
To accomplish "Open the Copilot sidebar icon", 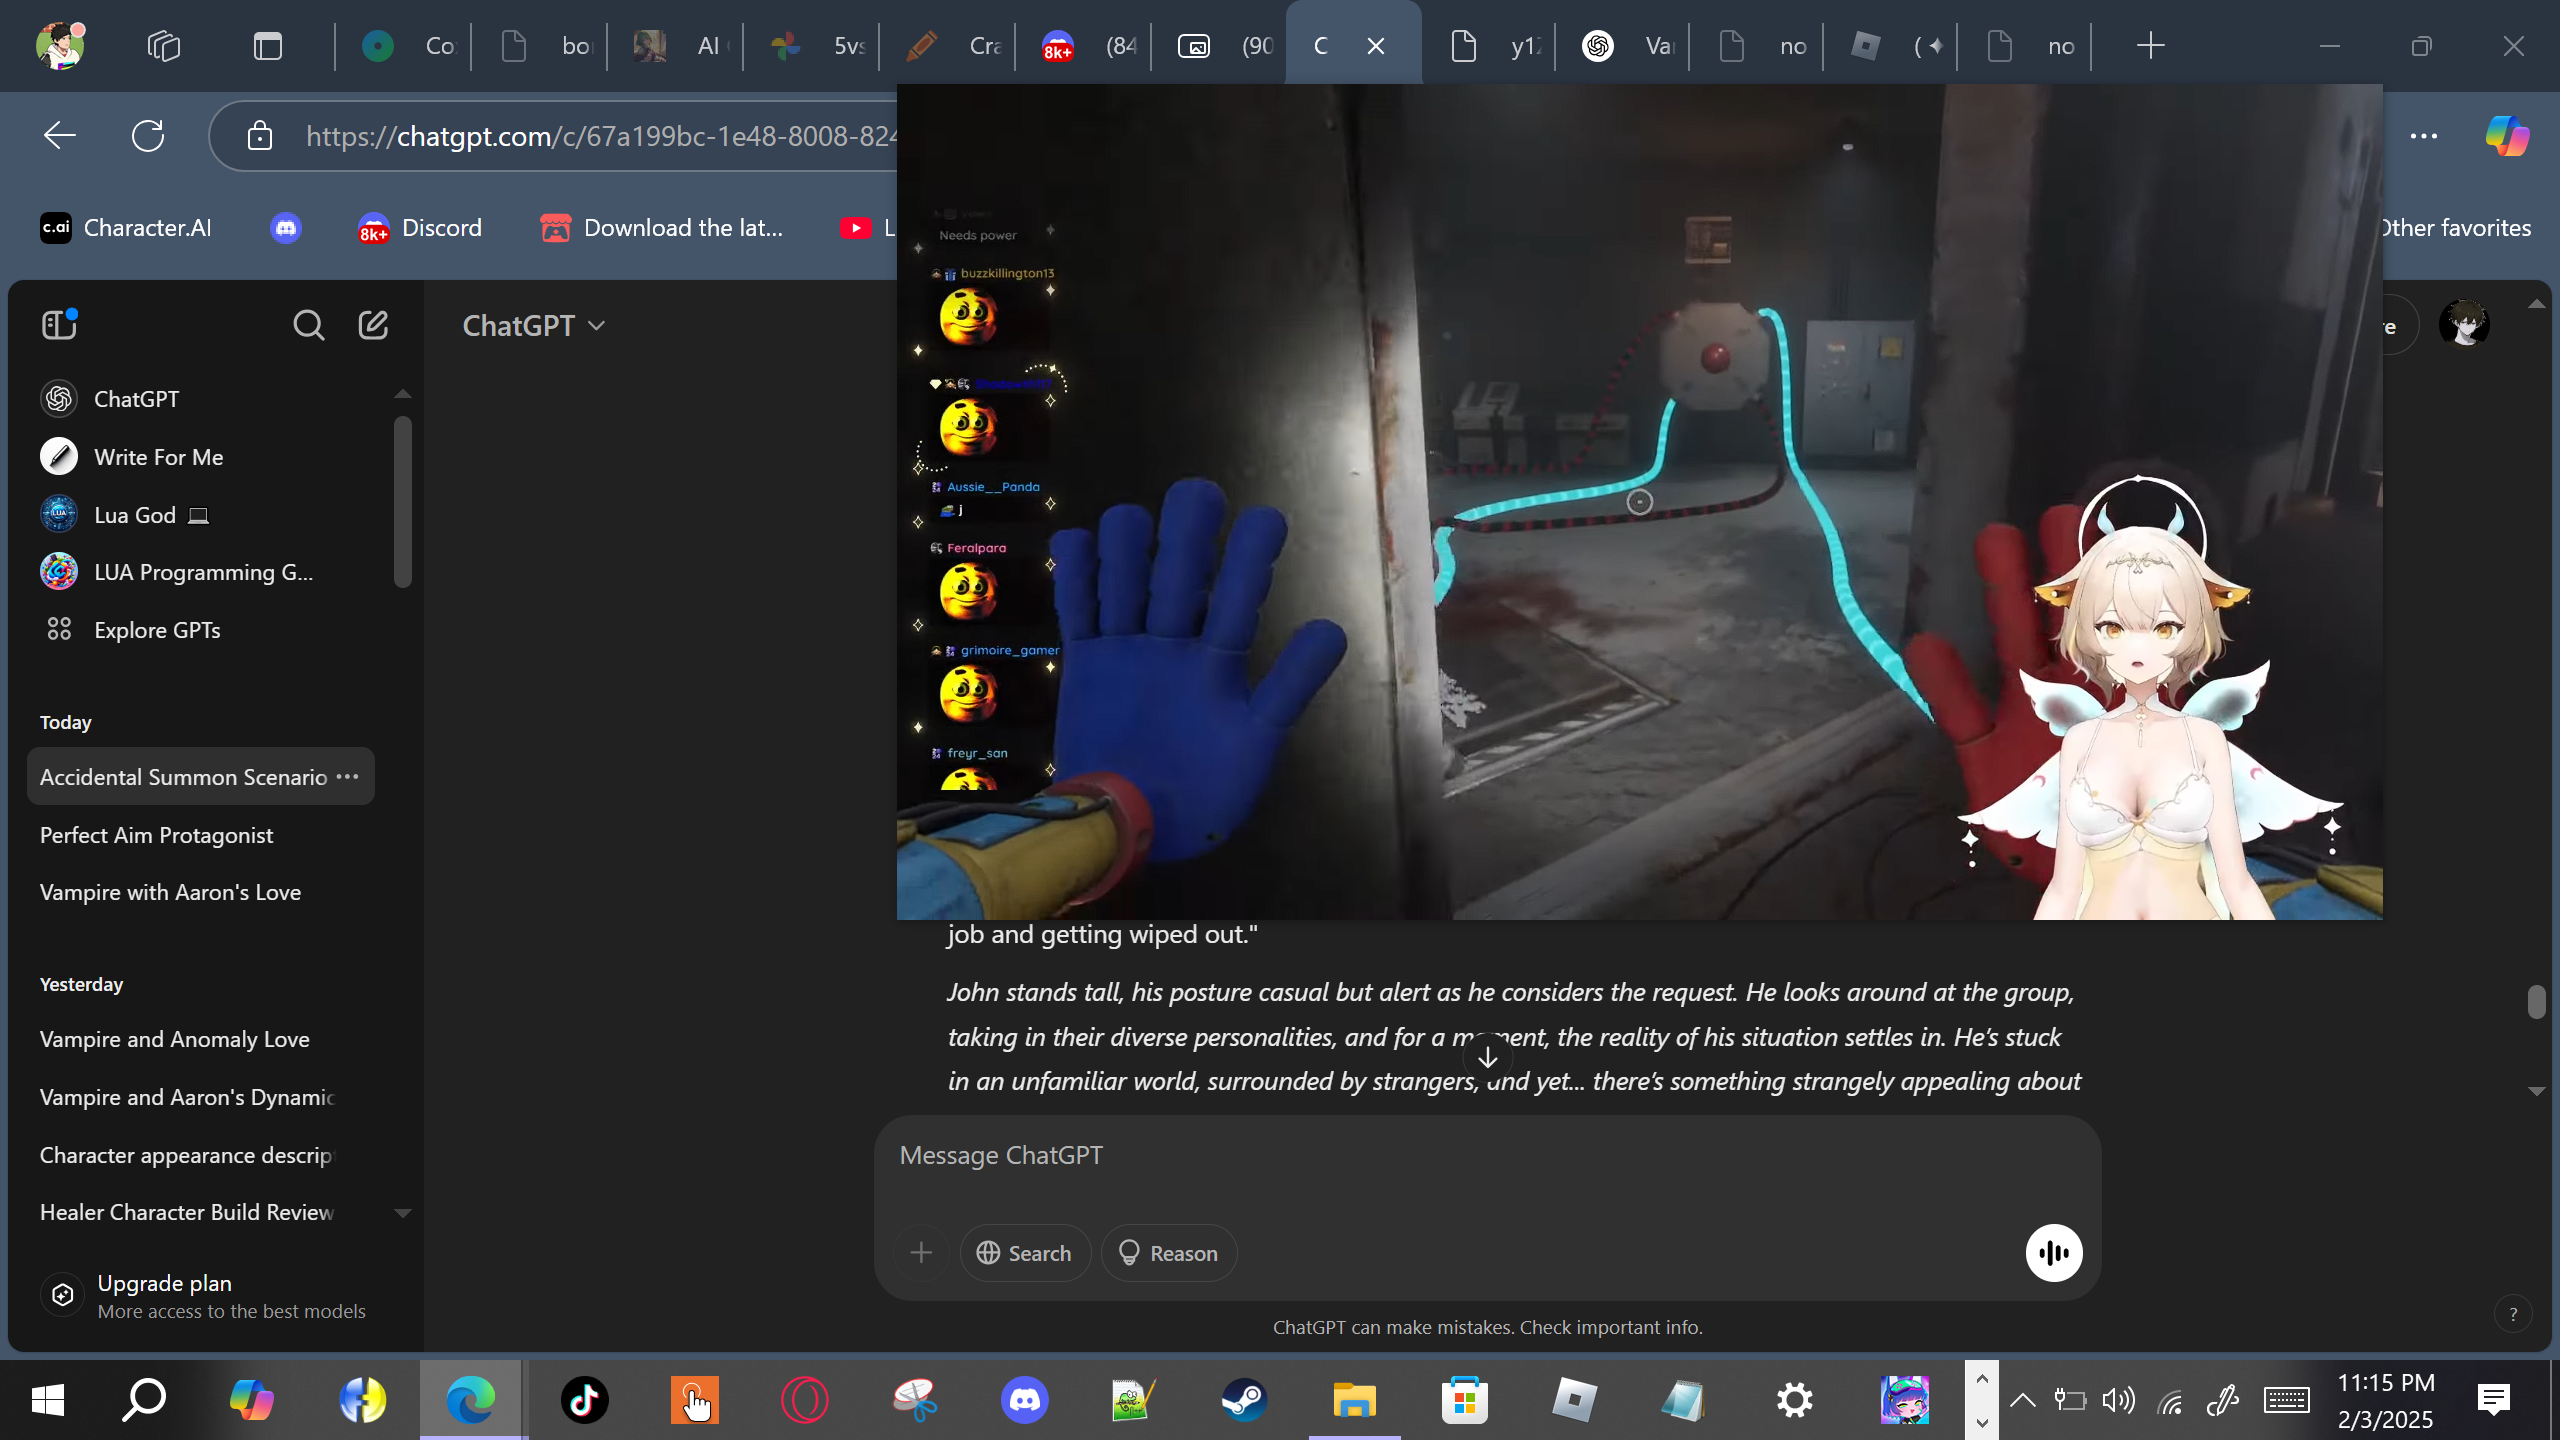I will point(2507,135).
